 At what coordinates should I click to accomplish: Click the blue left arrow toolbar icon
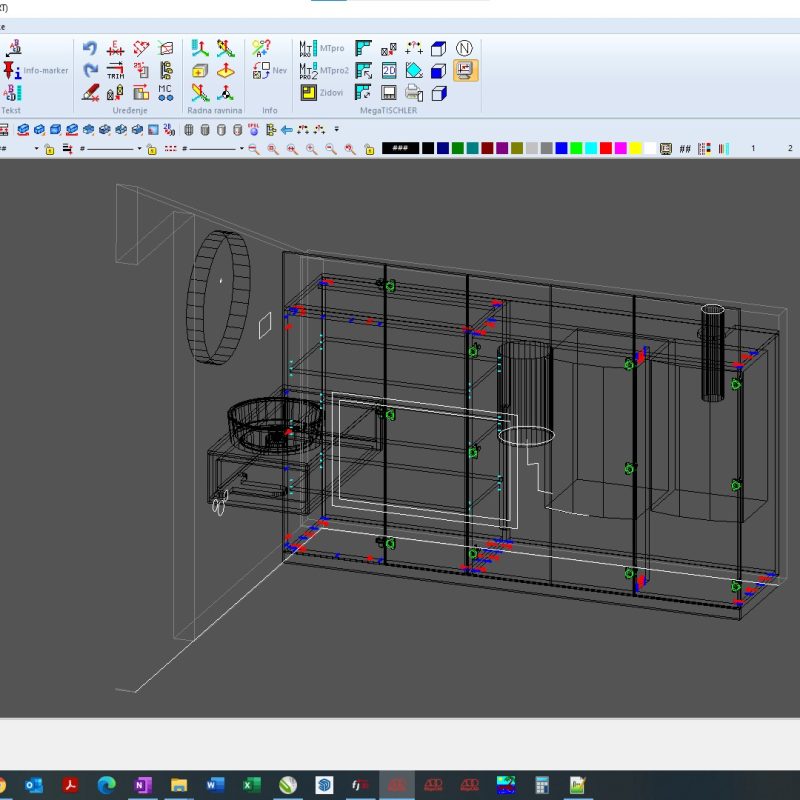287,129
